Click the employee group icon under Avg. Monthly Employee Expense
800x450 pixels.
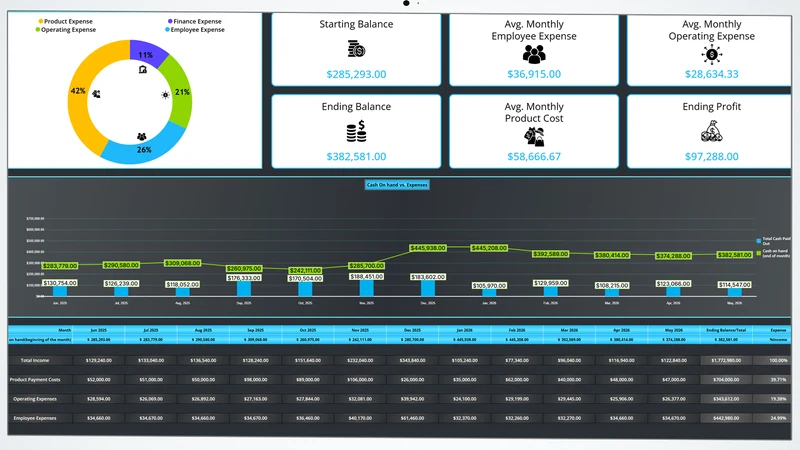point(534,54)
